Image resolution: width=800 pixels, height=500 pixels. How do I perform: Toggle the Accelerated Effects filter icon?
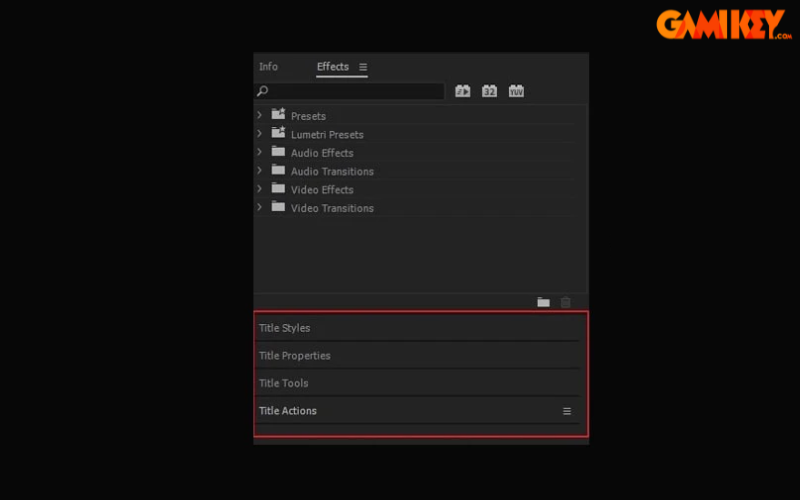point(462,91)
